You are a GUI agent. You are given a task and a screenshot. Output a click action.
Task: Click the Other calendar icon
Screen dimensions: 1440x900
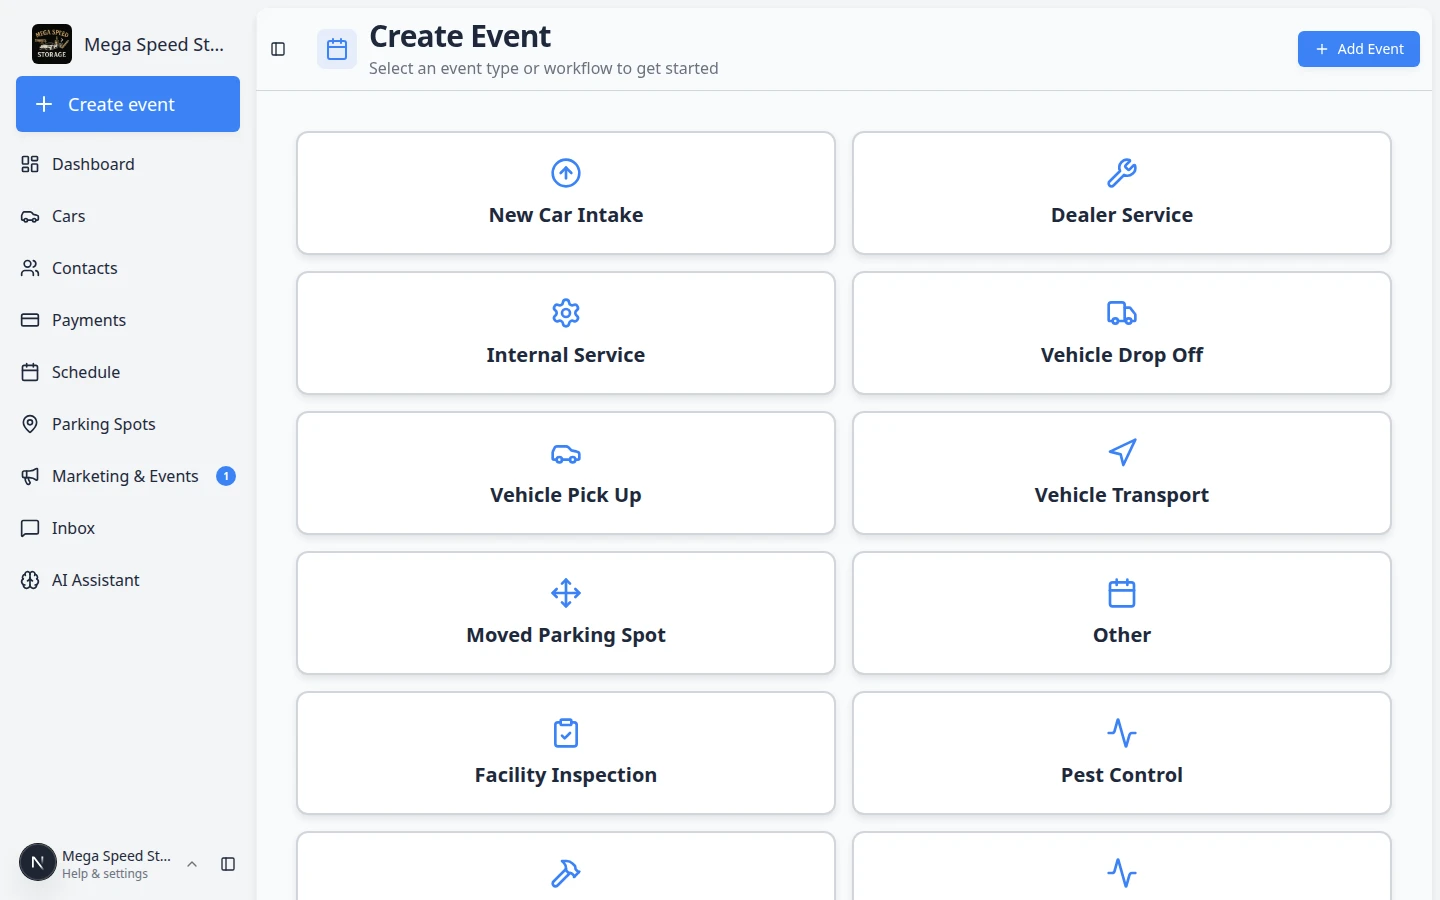point(1122,593)
